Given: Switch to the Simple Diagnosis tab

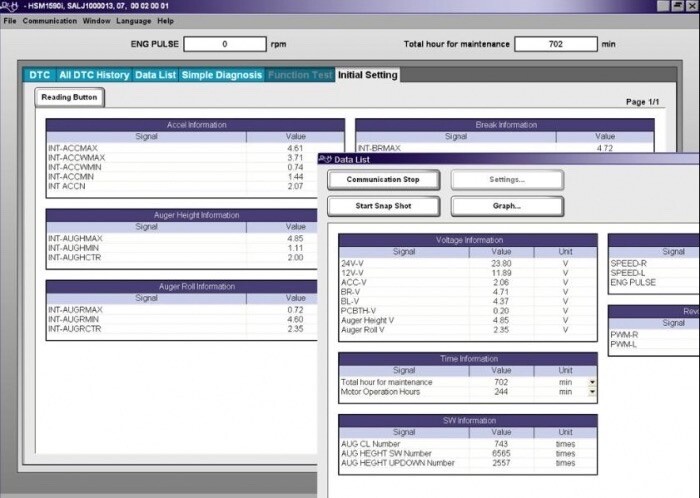Looking at the screenshot, I should point(222,75).
